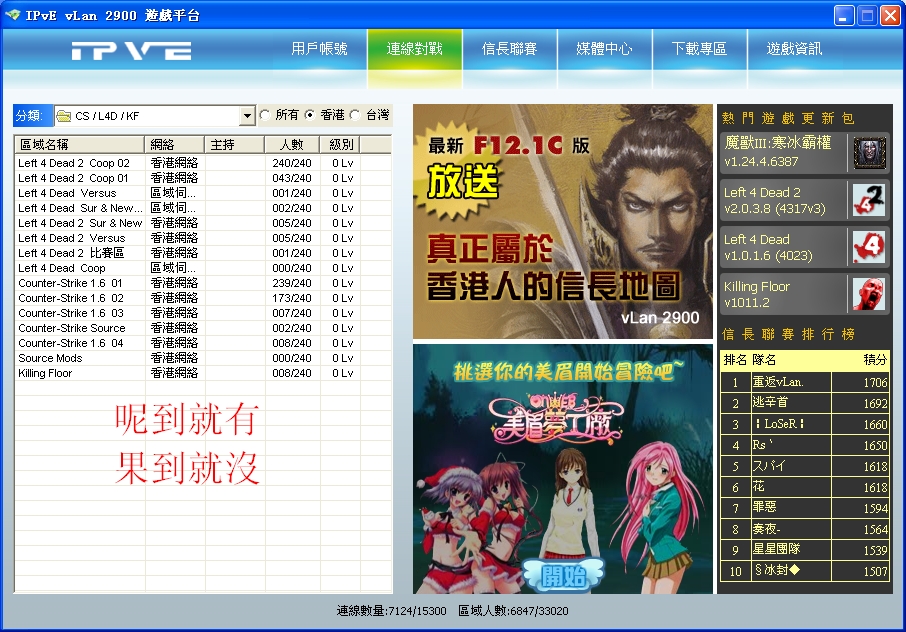
Task: Select Left 4 Dead 2 Sur & New room
Action: [x=203, y=224]
